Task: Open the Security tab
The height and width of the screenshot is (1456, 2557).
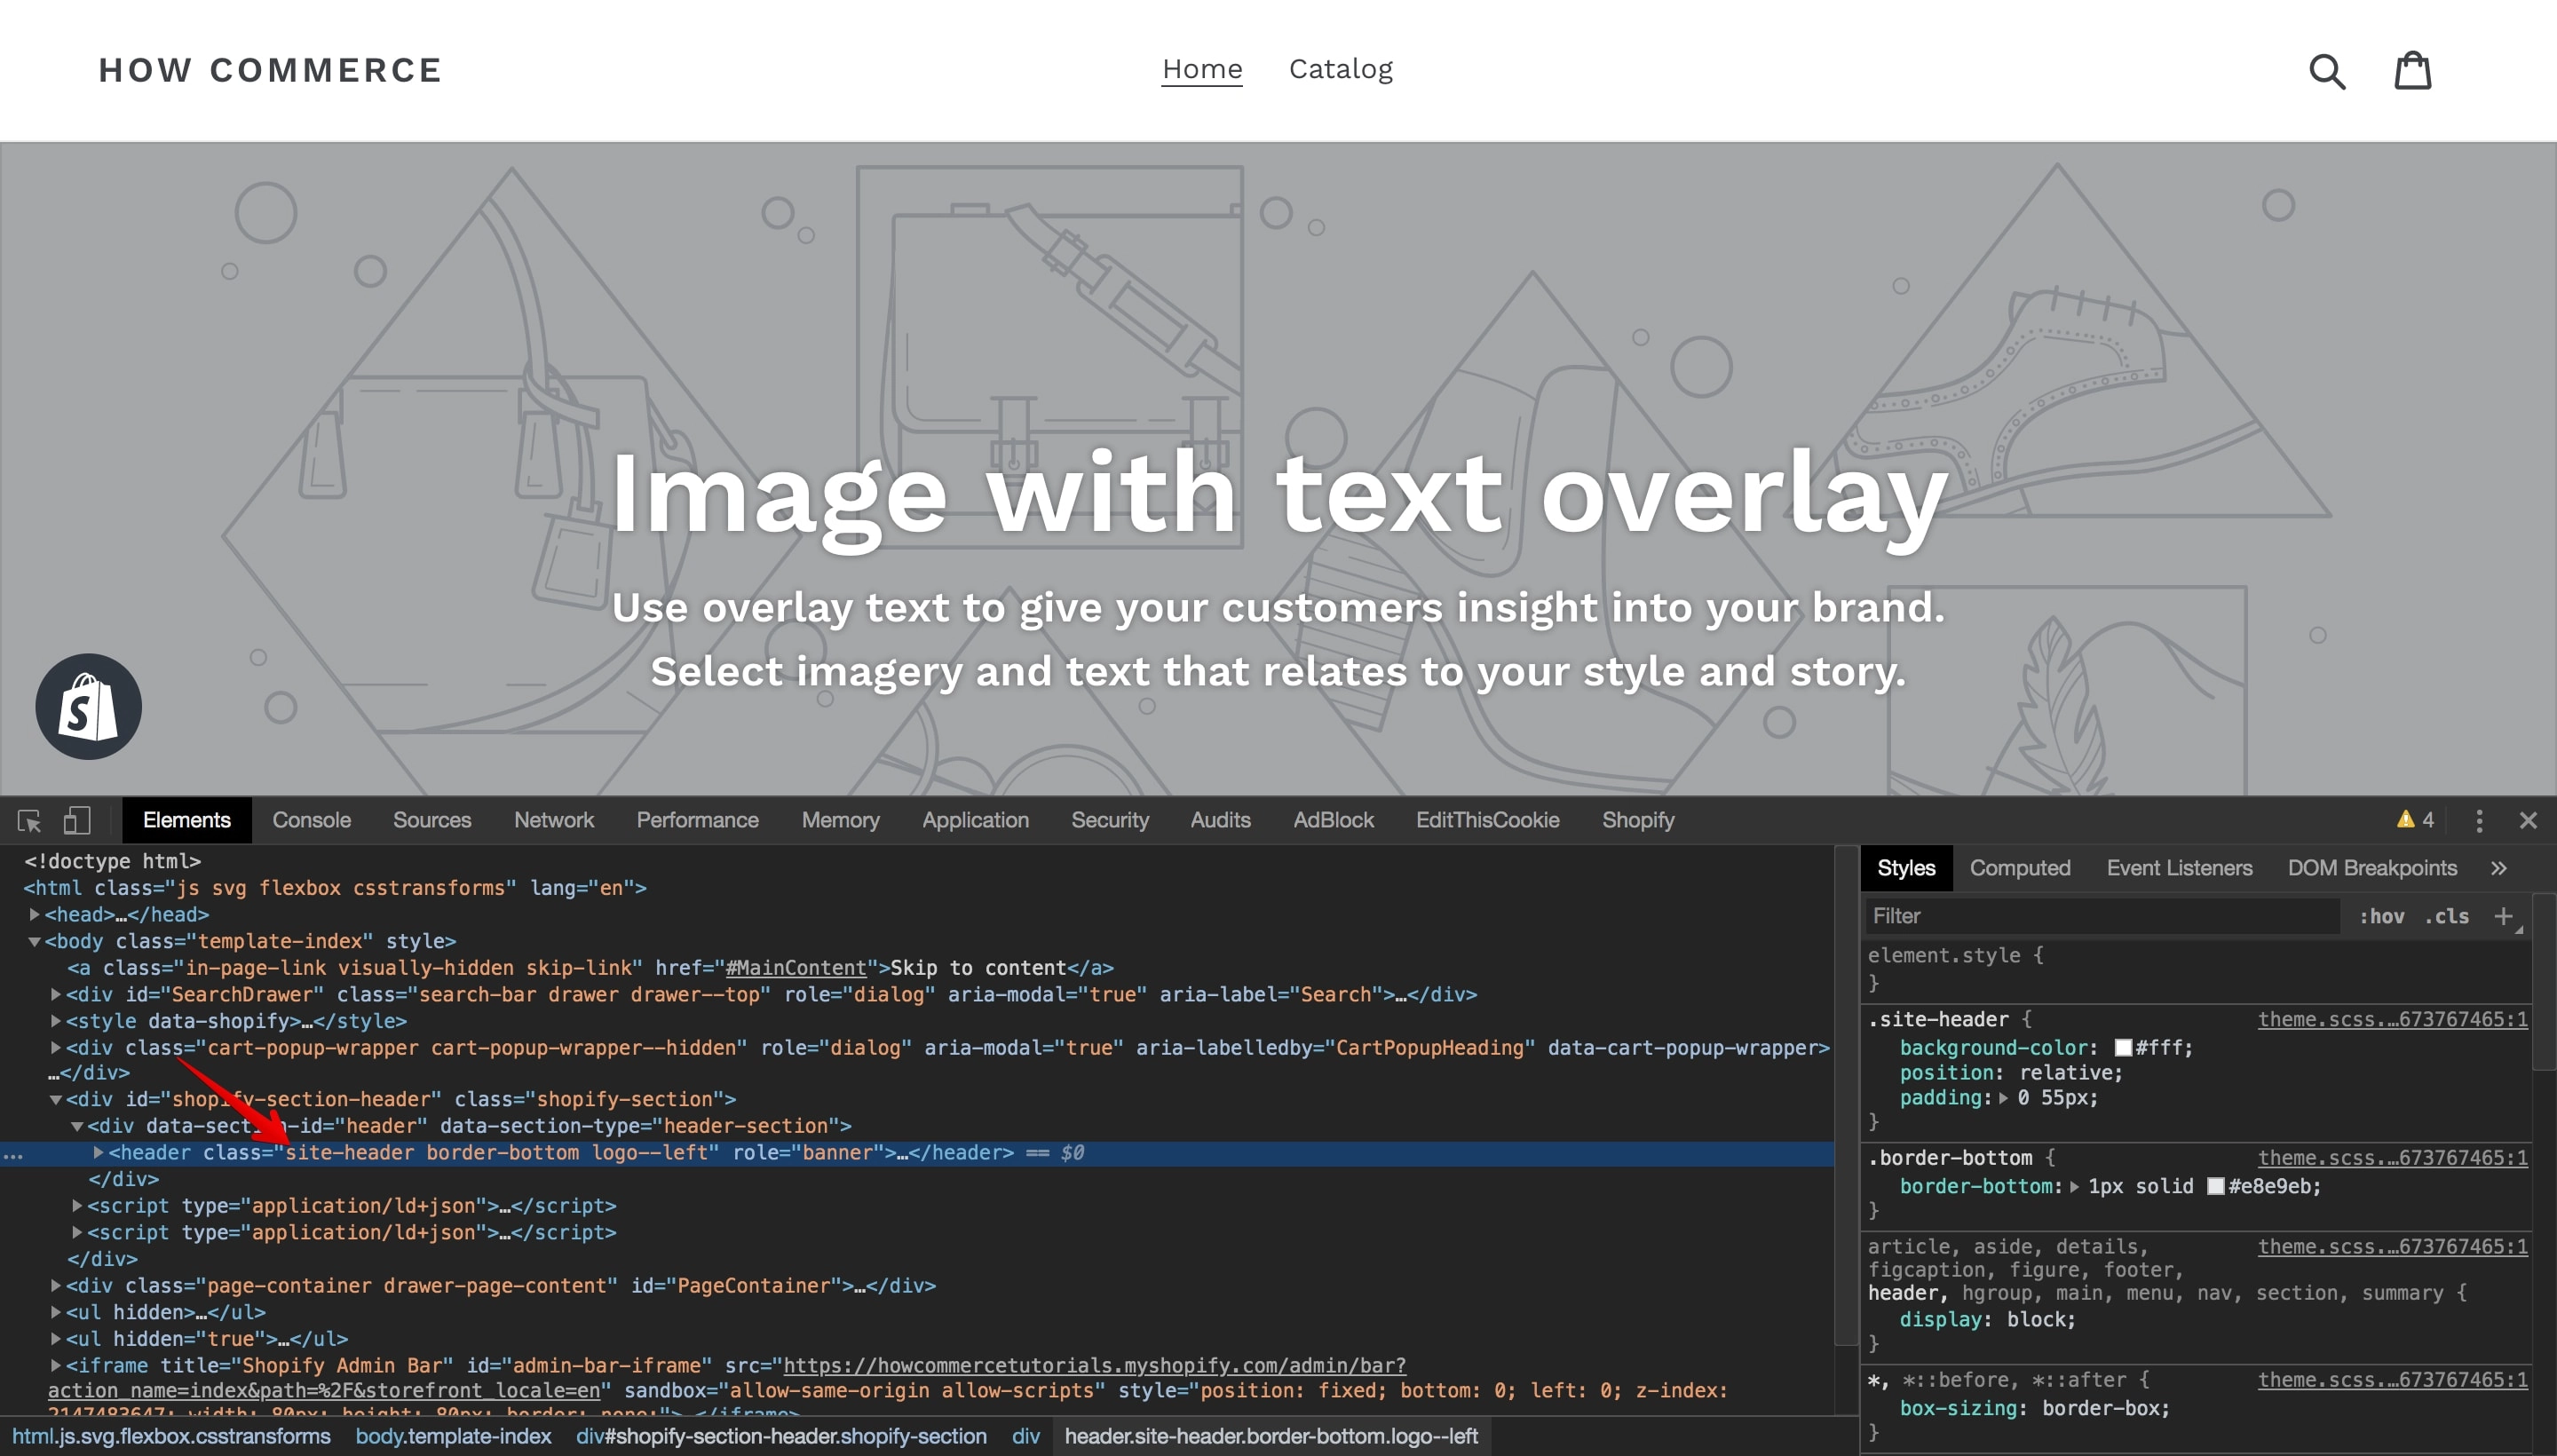Action: [1110, 820]
